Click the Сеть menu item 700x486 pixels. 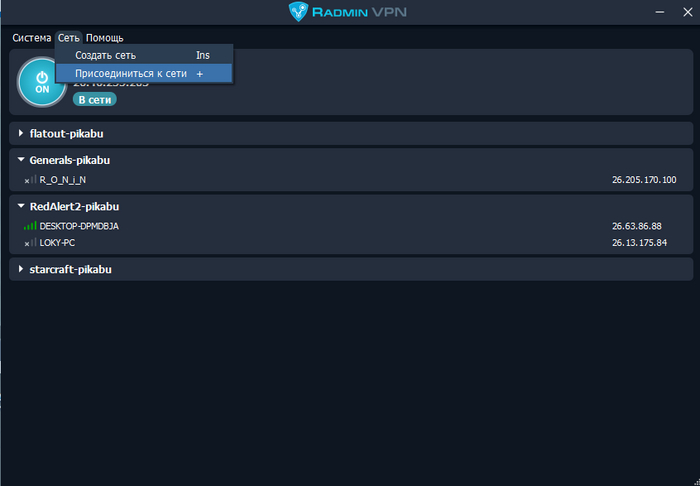pos(69,38)
